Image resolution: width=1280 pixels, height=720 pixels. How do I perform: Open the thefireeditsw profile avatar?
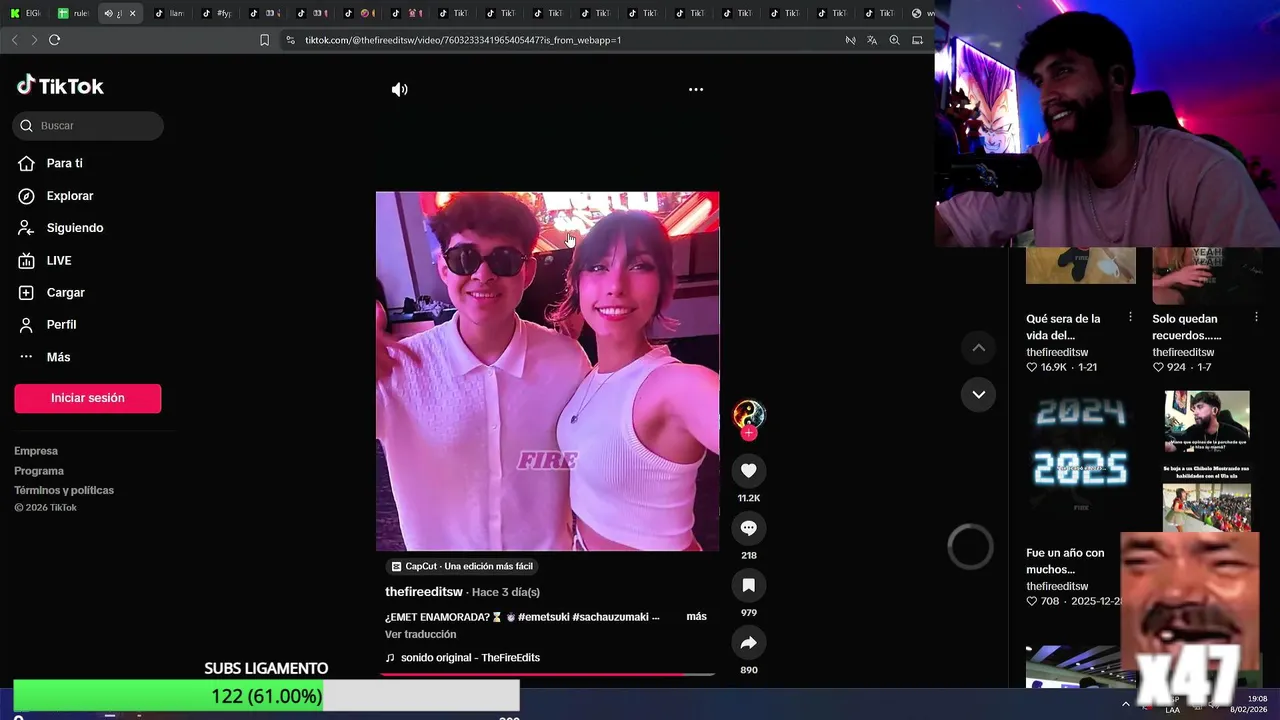point(749,414)
